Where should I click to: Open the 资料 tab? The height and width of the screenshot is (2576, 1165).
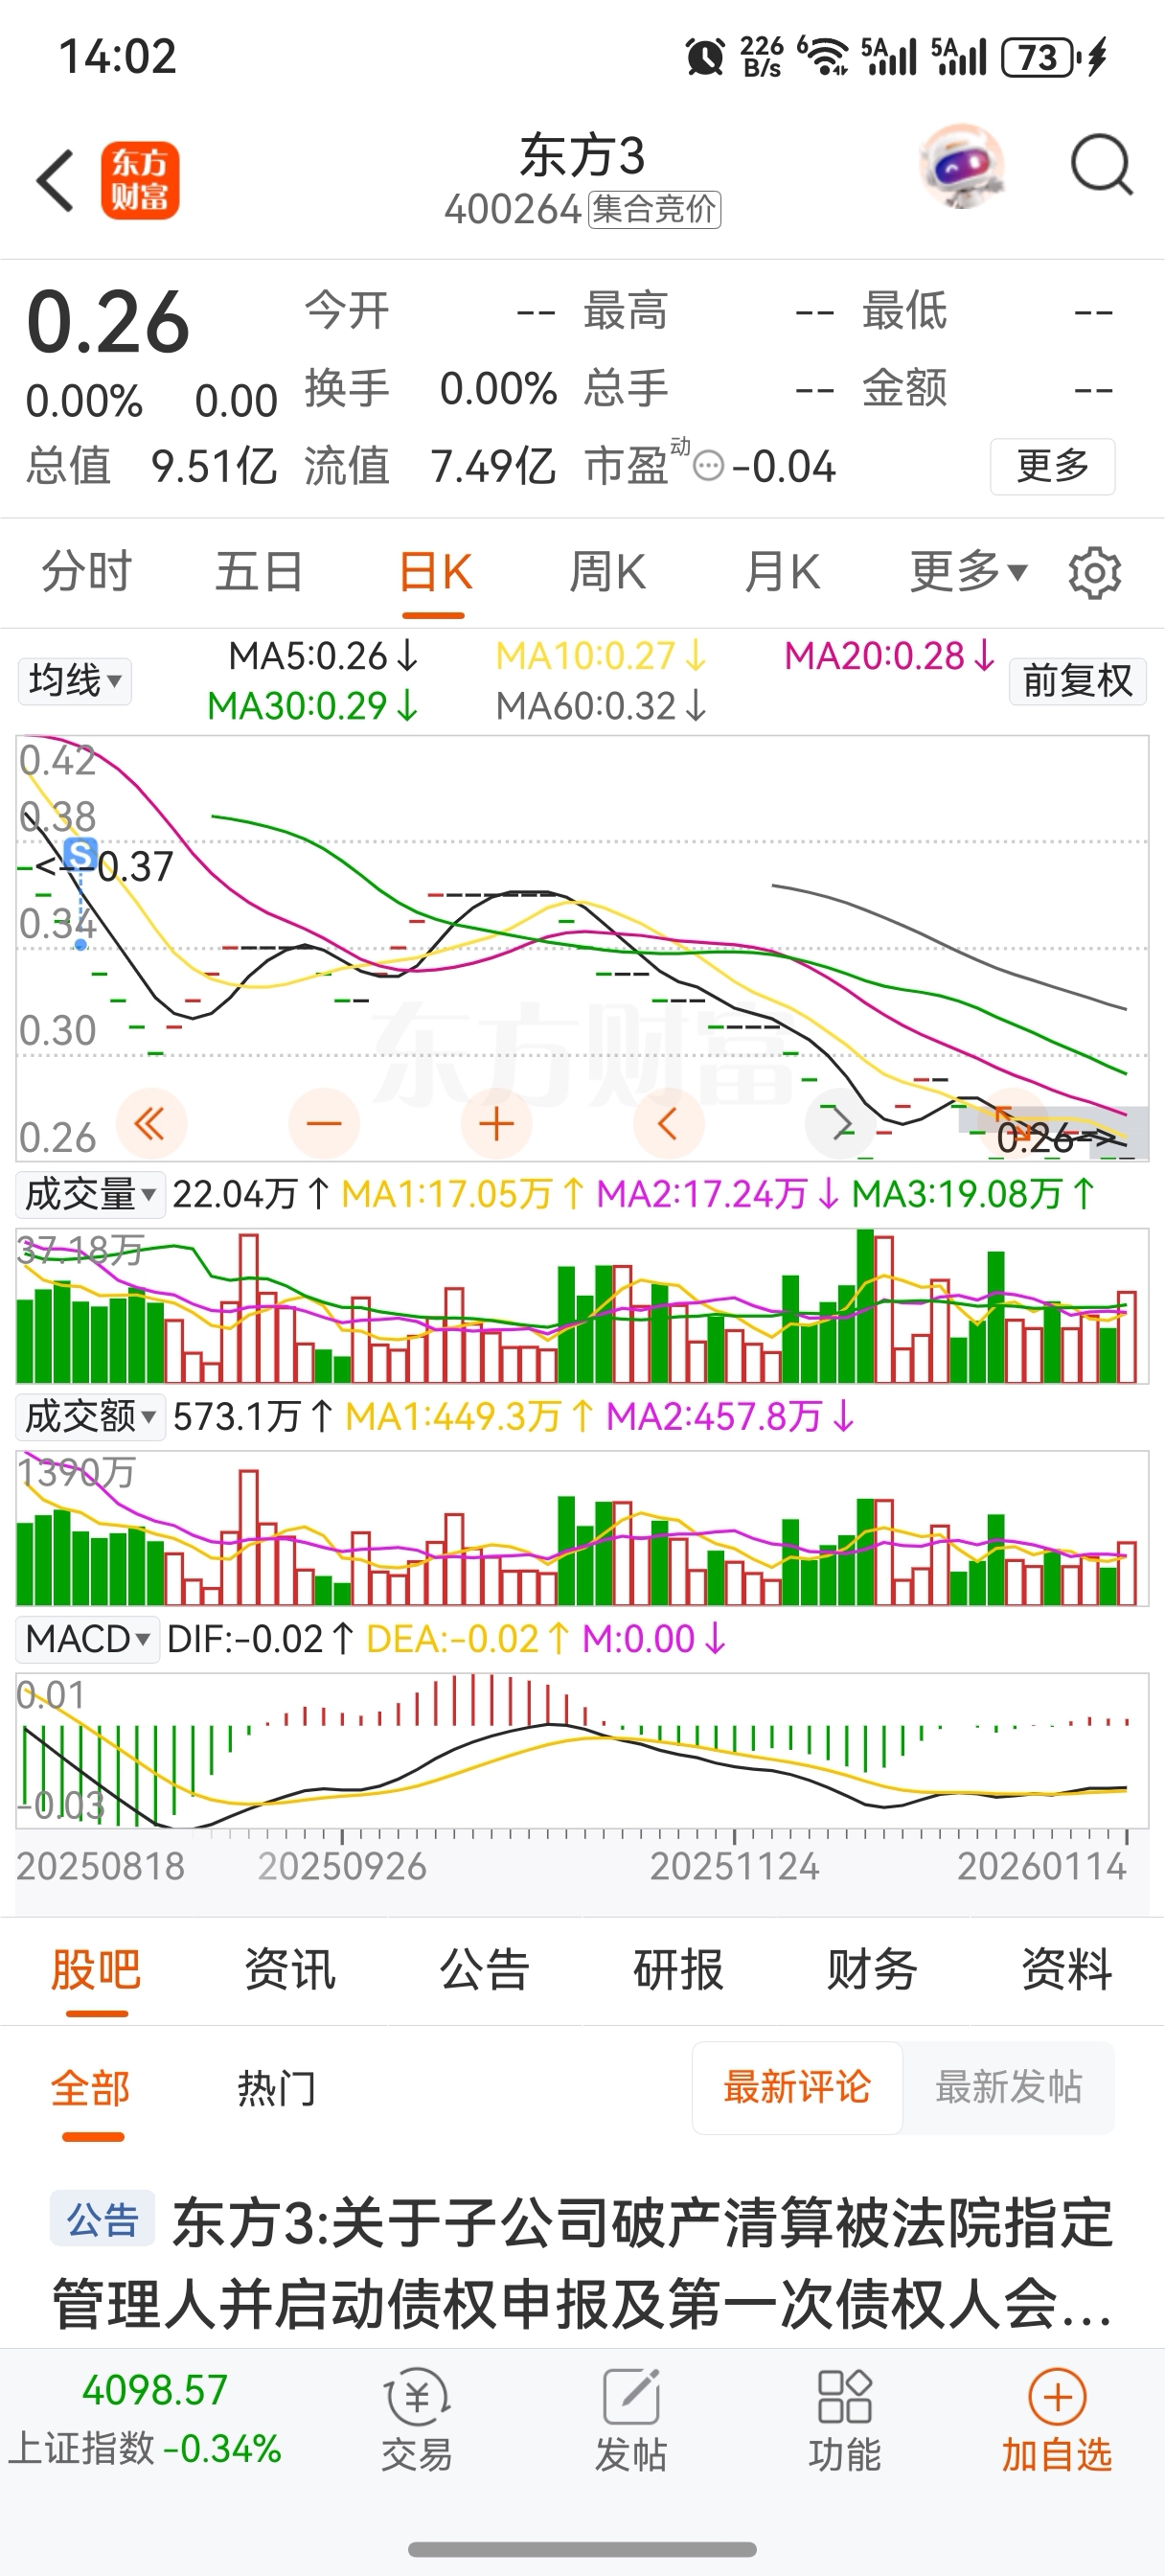click(x=1066, y=1970)
